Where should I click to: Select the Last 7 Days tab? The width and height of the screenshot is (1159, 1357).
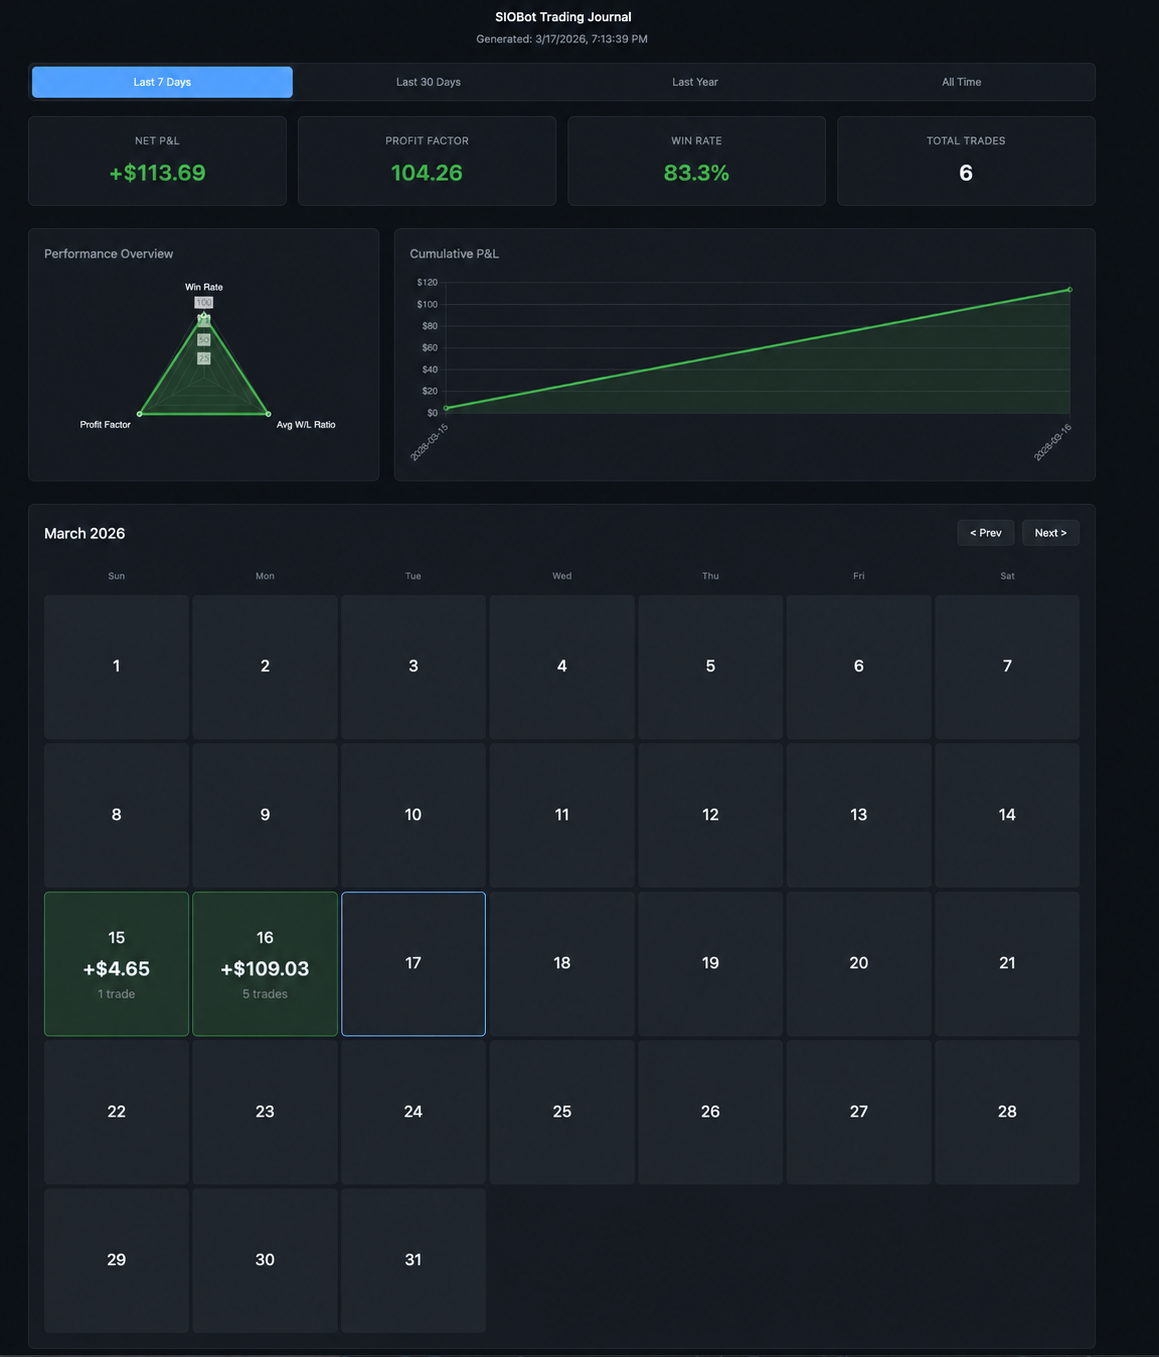tap(162, 82)
